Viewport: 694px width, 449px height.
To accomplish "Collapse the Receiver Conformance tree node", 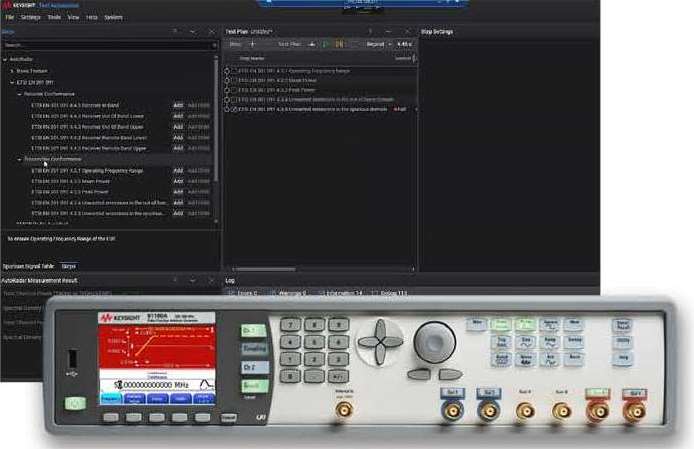I will [19, 94].
